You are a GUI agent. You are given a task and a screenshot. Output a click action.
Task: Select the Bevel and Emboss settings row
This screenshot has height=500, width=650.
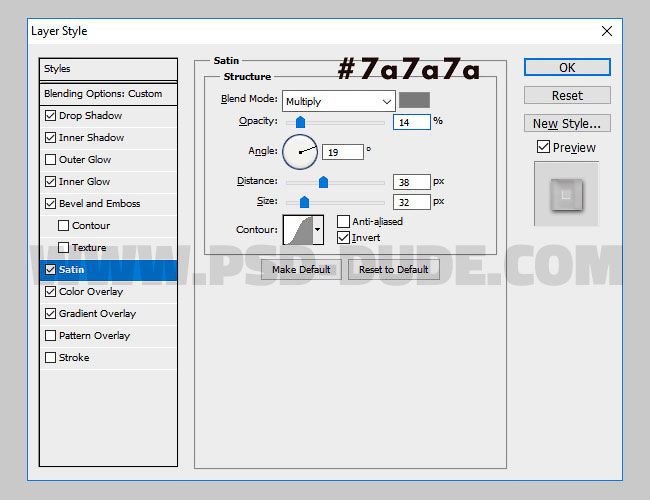point(108,204)
